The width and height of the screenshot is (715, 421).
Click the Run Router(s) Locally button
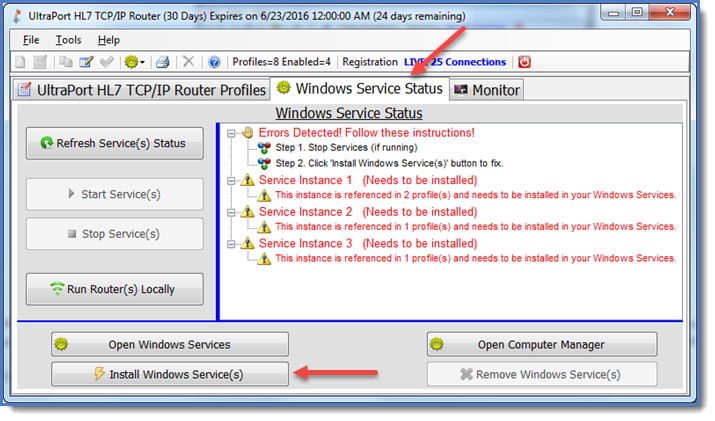coord(114,289)
